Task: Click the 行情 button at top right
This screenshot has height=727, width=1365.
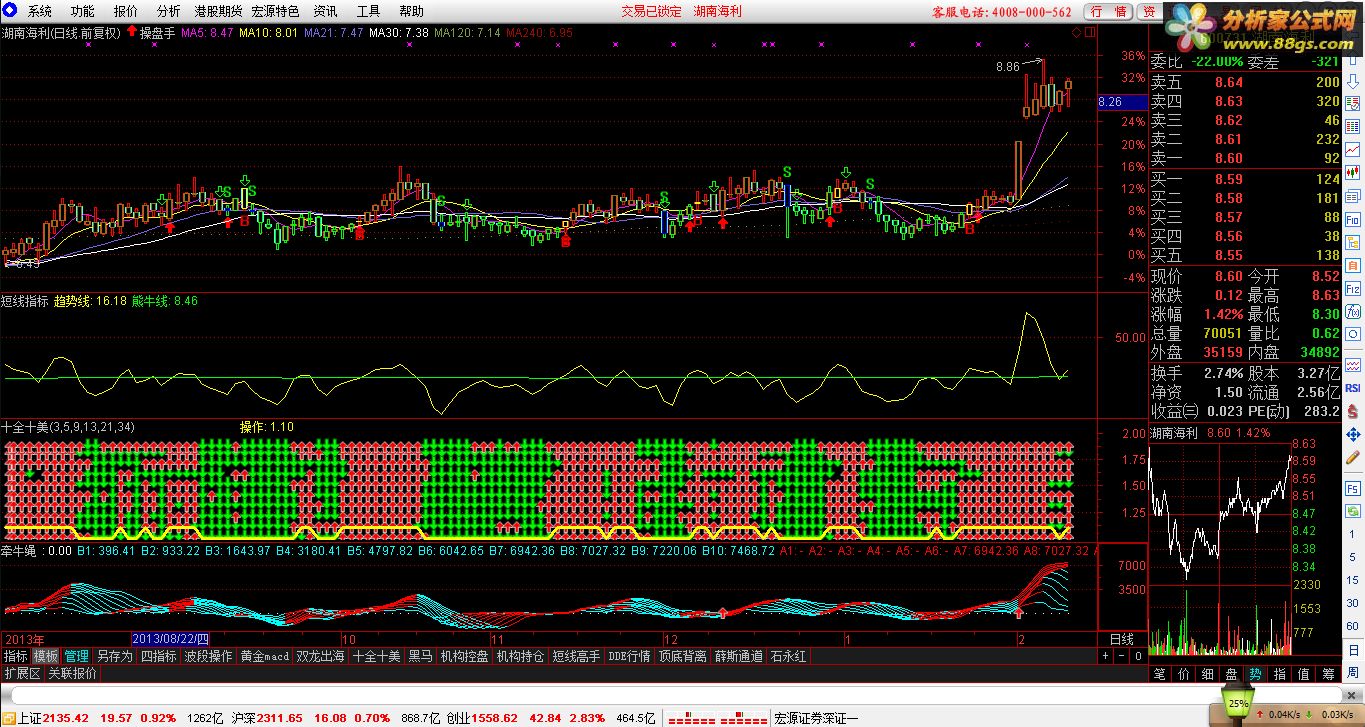Action: [1108, 11]
